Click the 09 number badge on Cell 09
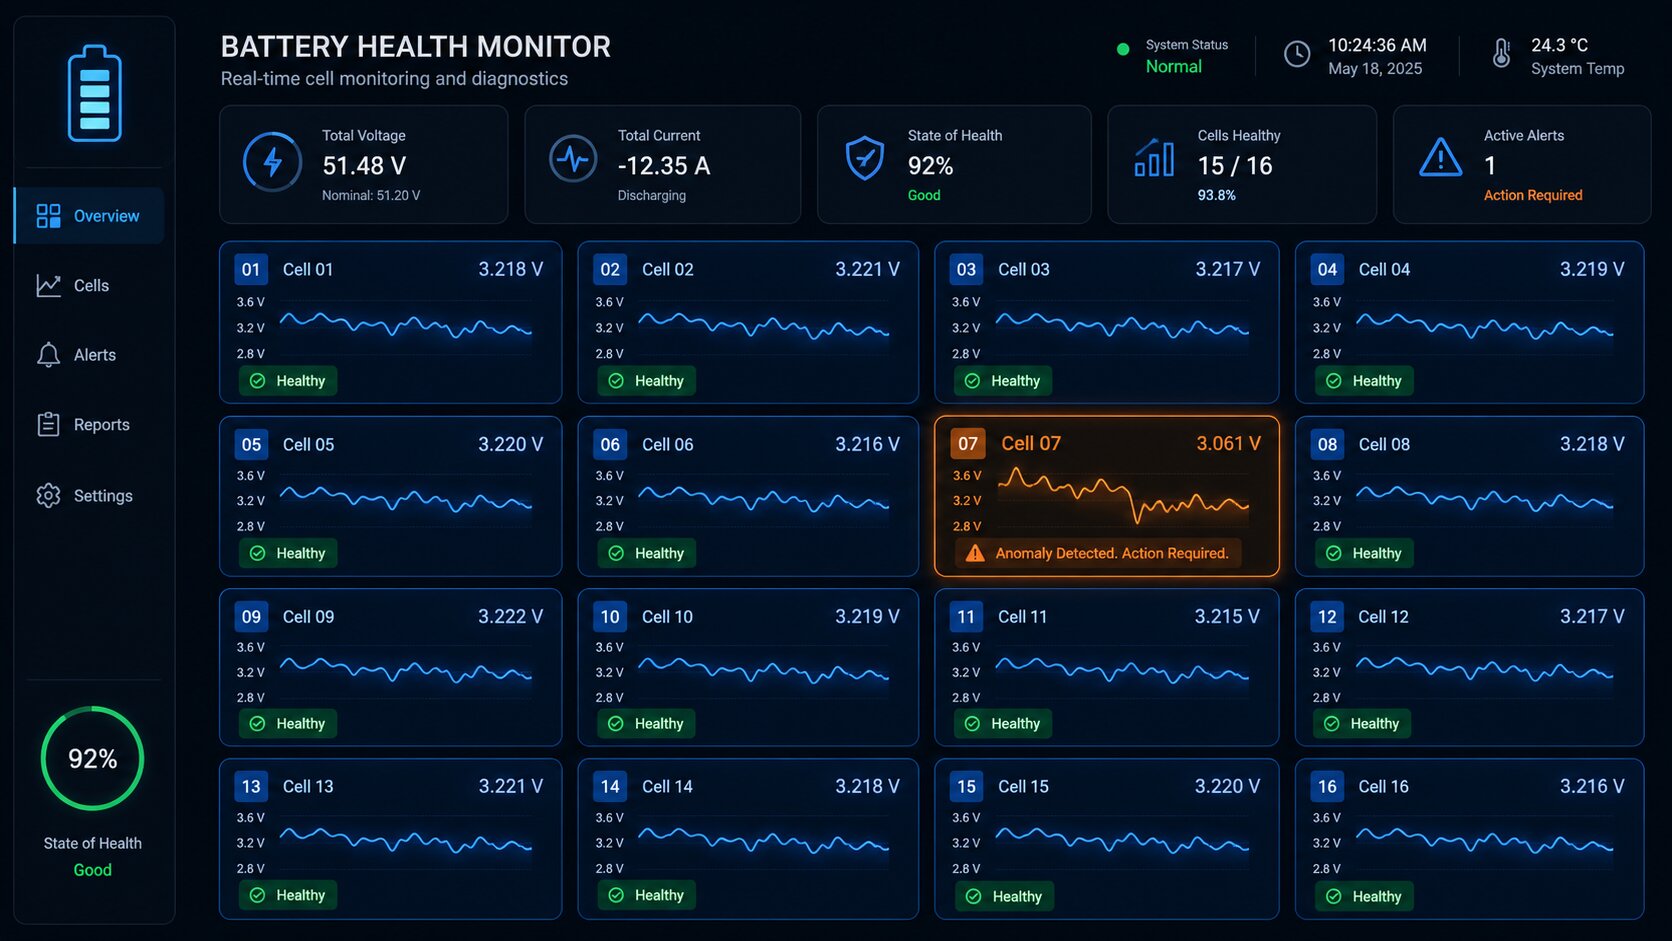The image size is (1672, 941). 251,617
